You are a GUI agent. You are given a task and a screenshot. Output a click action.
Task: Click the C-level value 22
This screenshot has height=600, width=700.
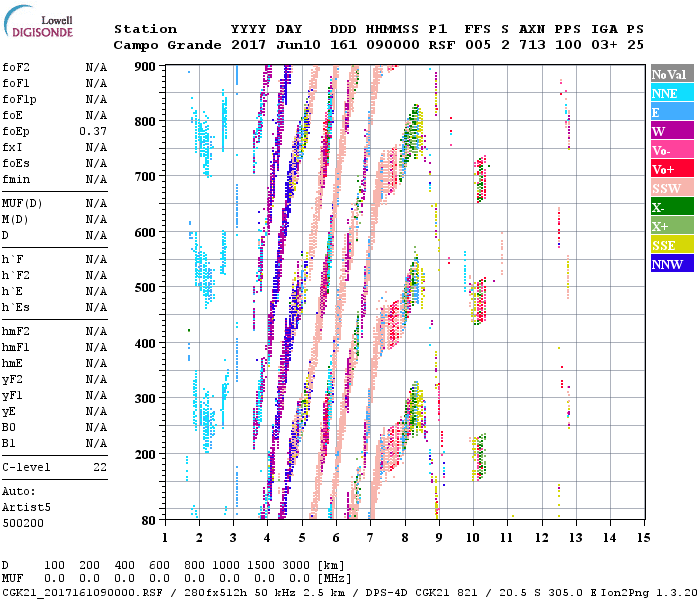tap(100, 467)
